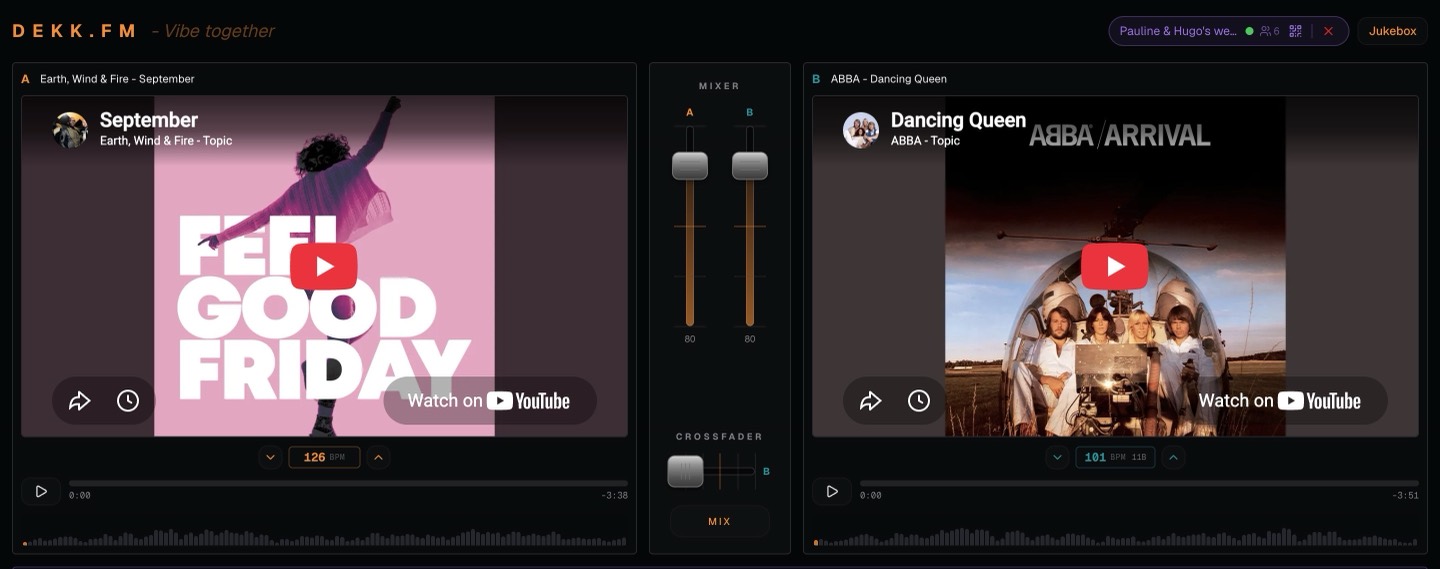The height and width of the screenshot is (569, 1440).
Task: Open Earth, Wind & Fire channel avatar
Action: pos(70,130)
